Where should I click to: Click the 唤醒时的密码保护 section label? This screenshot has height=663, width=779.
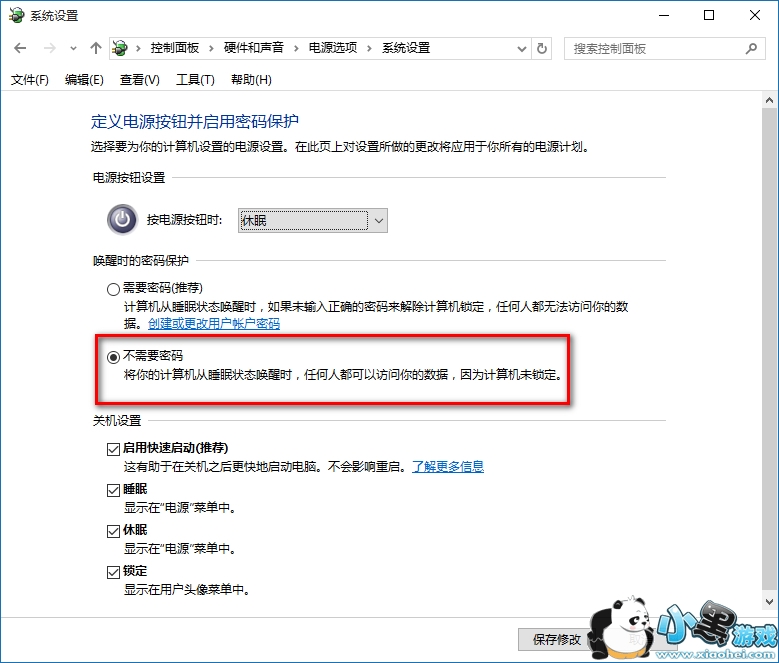click(141, 261)
